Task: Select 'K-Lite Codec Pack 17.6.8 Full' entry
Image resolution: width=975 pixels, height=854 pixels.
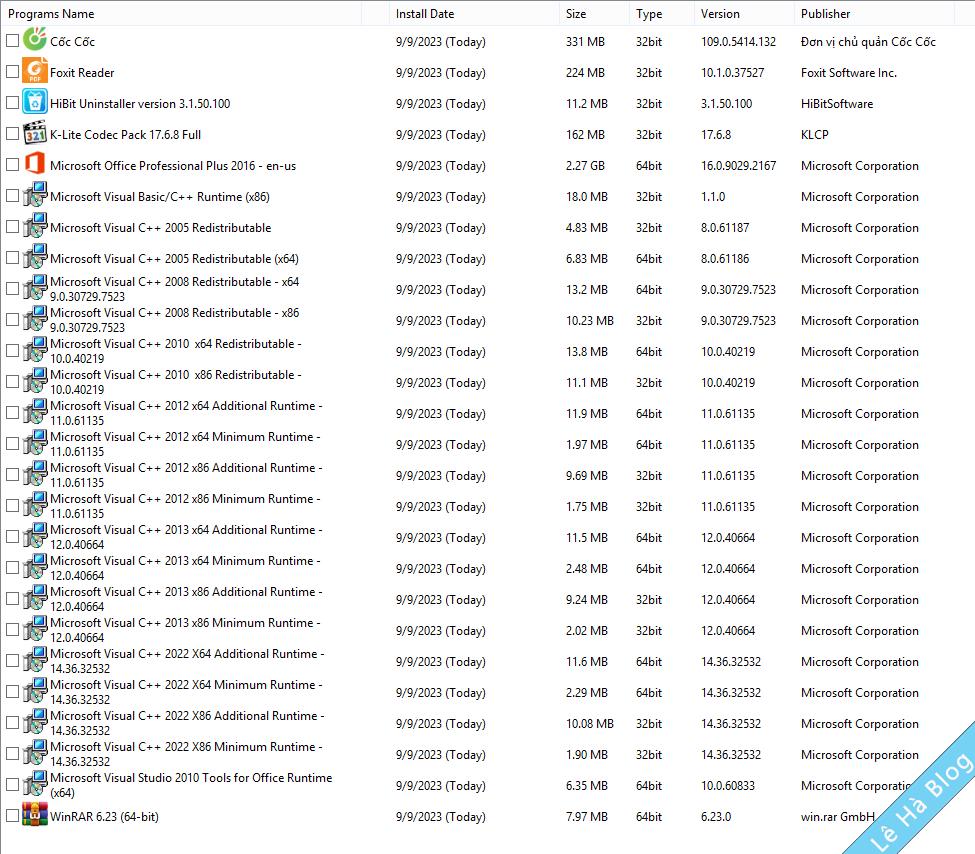Action: (125, 135)
